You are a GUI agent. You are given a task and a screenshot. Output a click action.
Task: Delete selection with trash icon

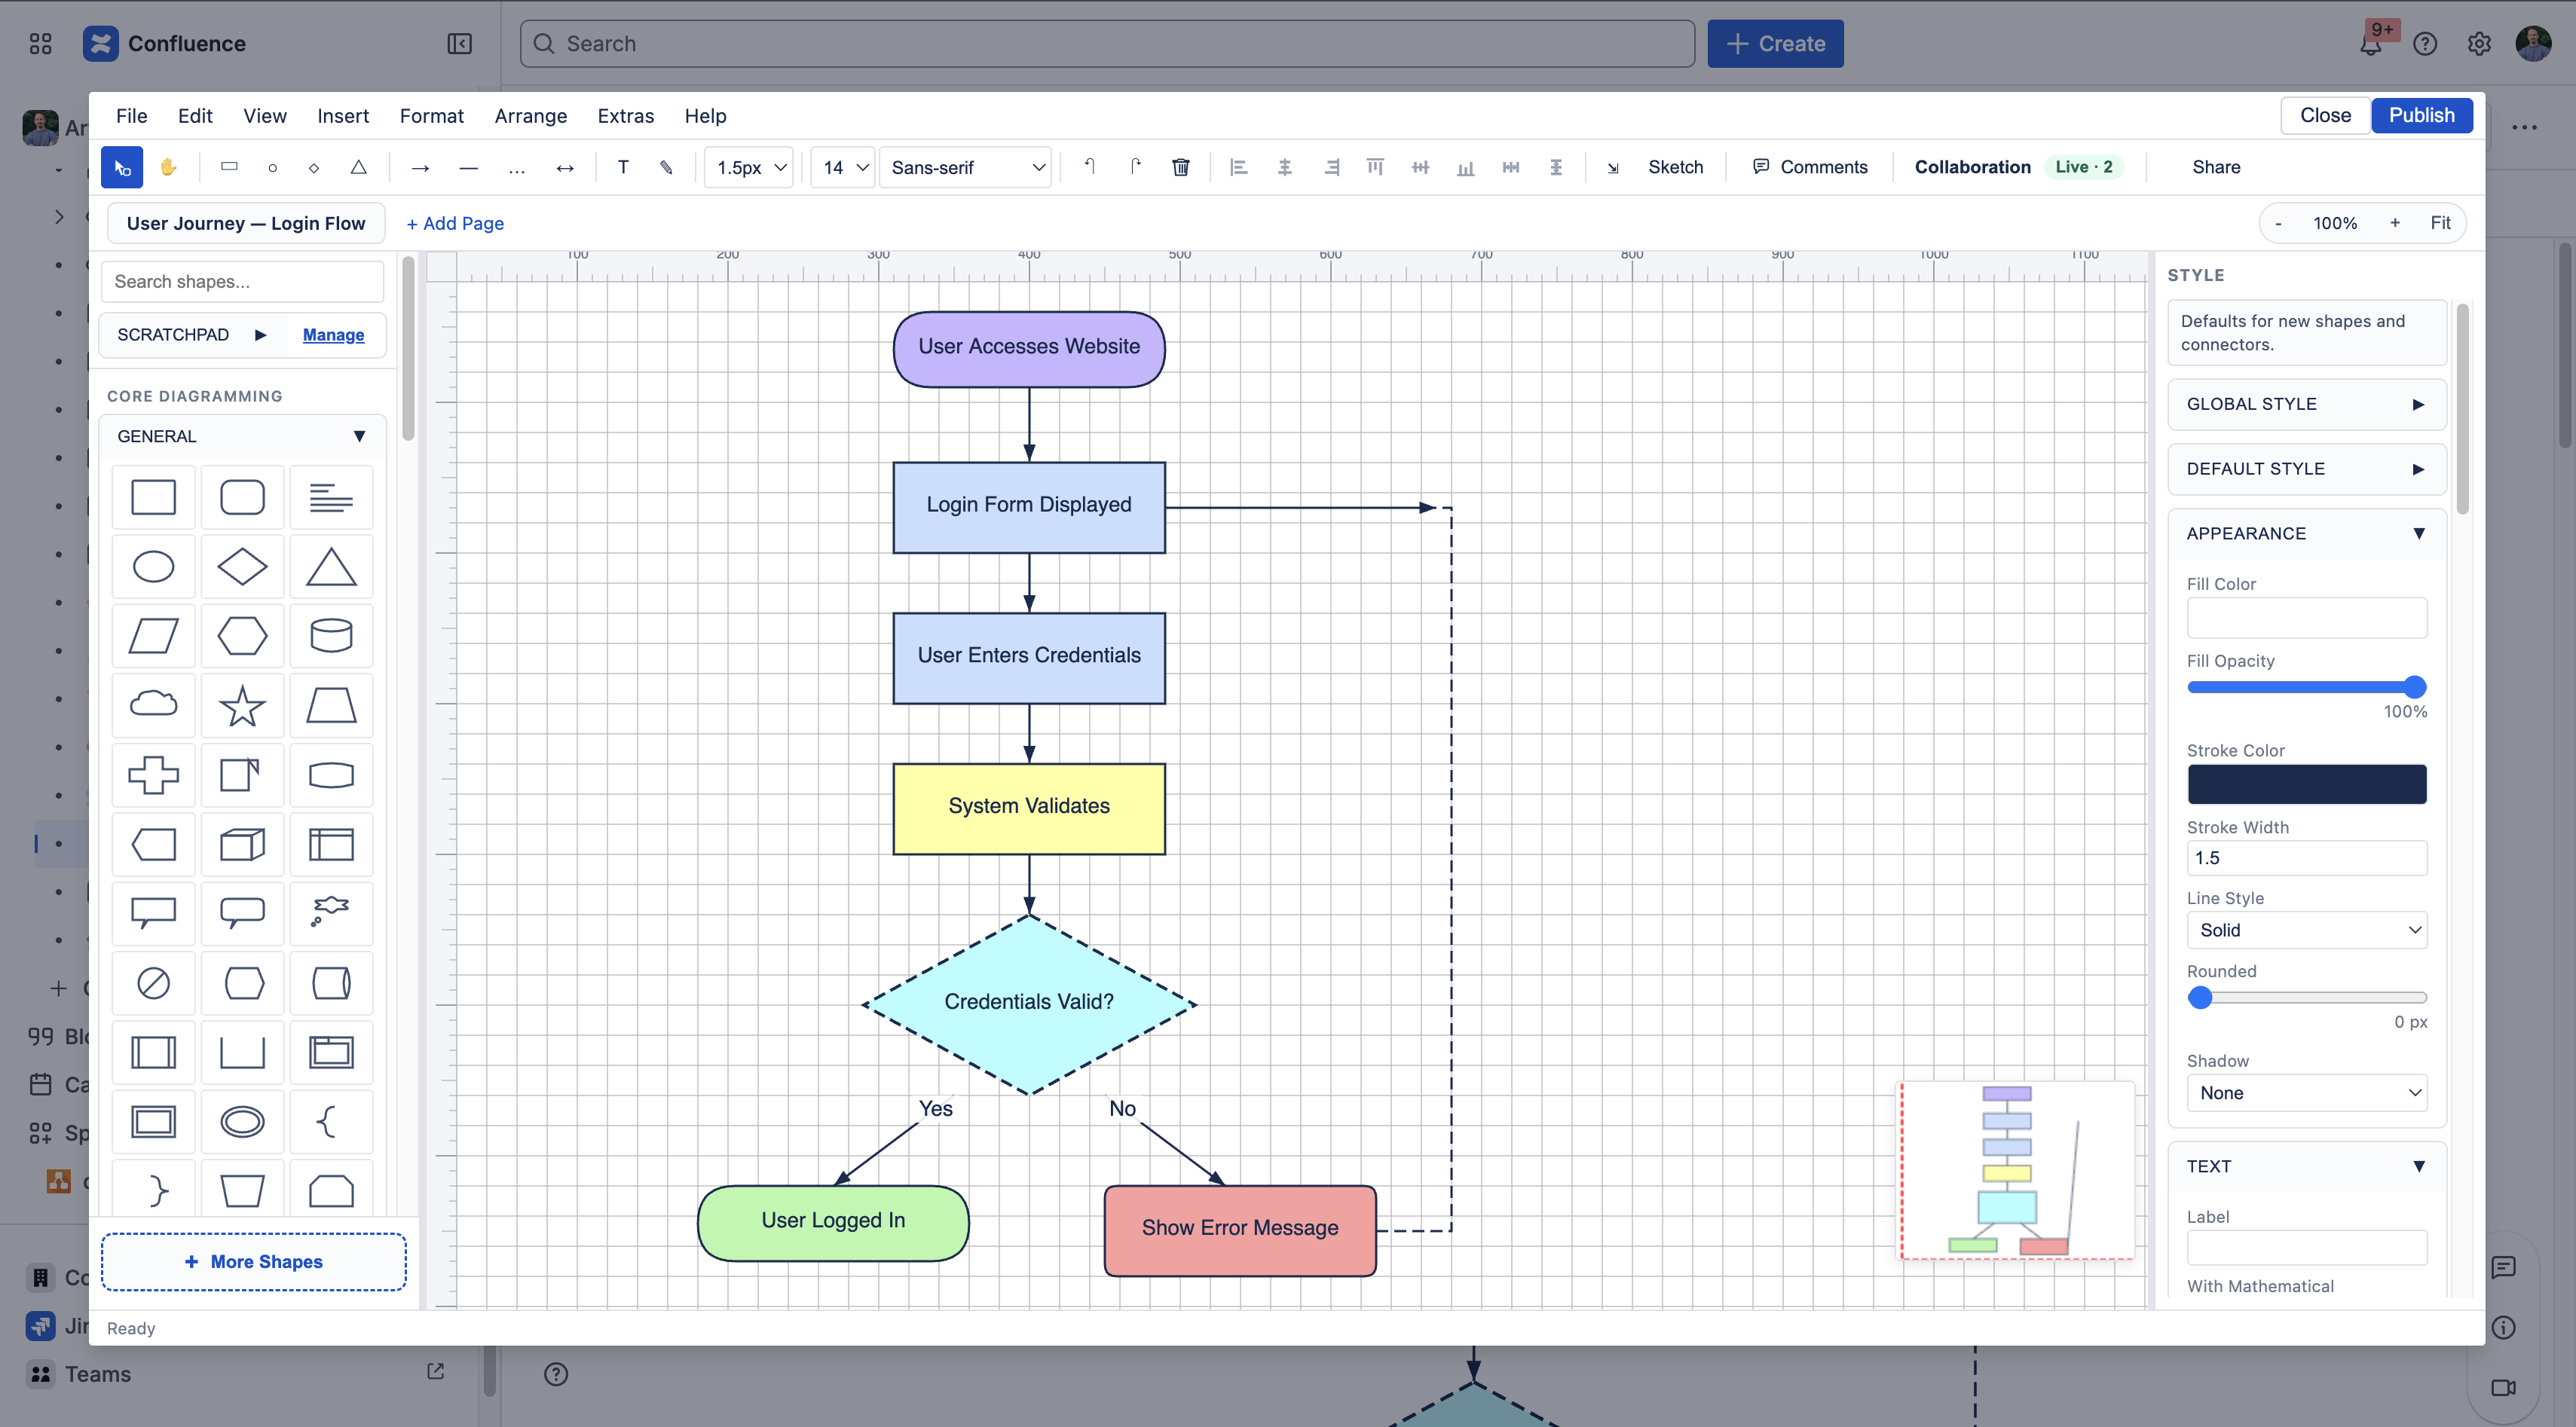(x=1181, y=167)
